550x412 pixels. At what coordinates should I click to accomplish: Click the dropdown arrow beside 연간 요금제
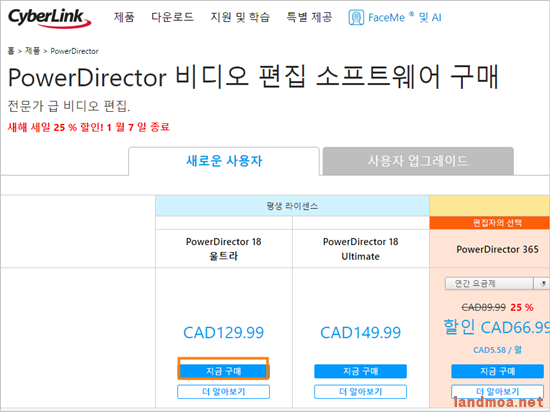542,283
